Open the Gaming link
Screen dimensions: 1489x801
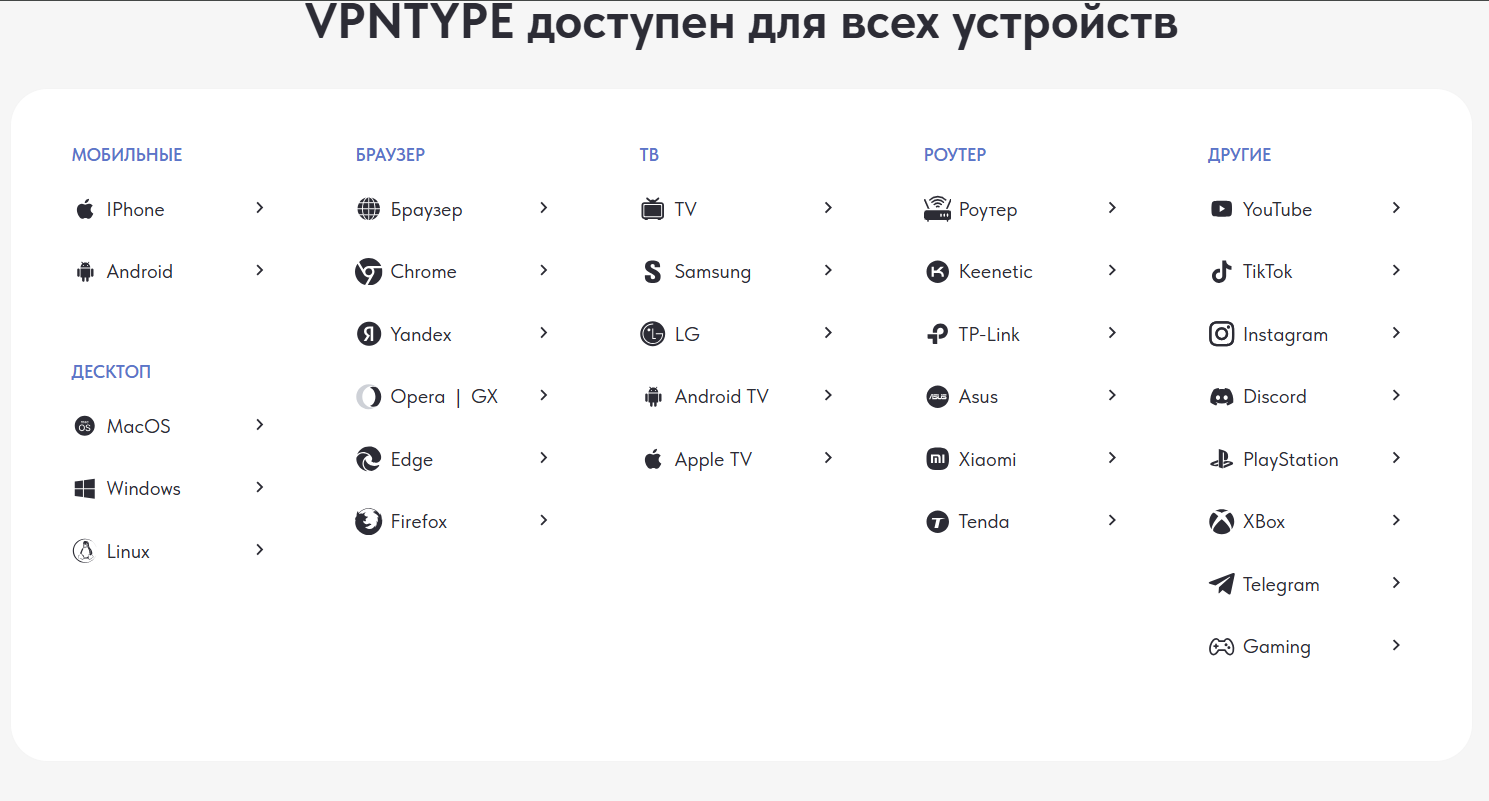[1276, 647]
